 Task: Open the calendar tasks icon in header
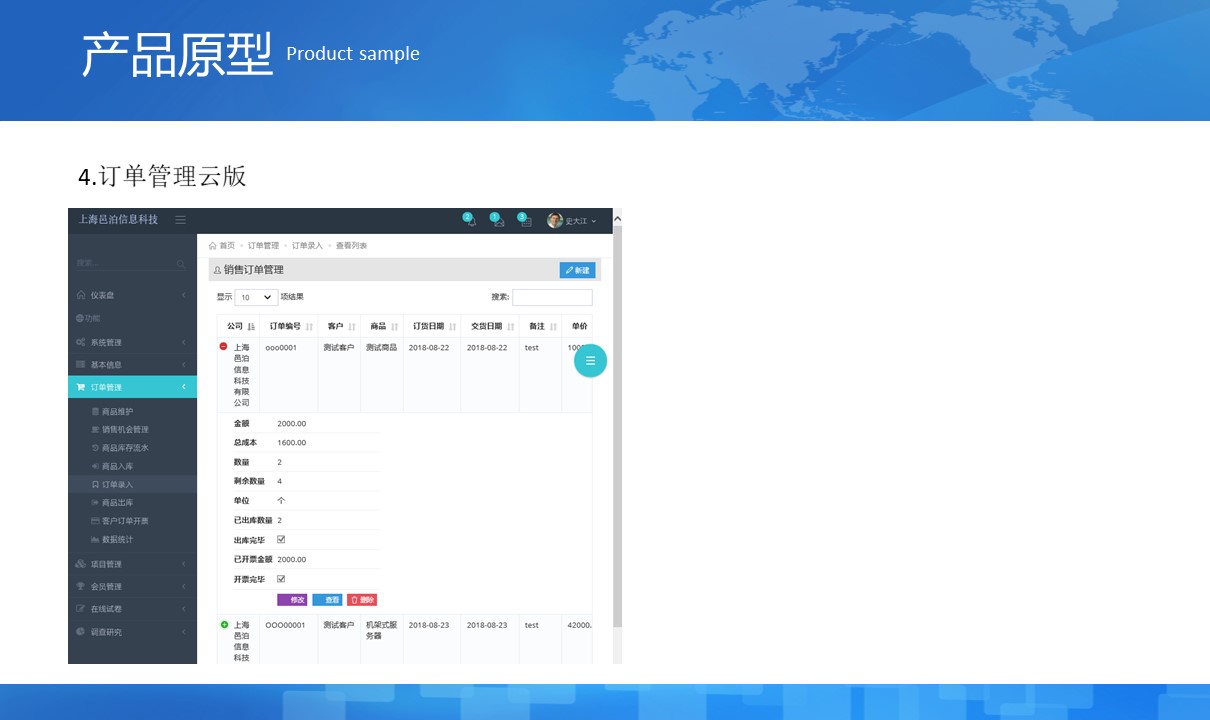click(526, 221)
